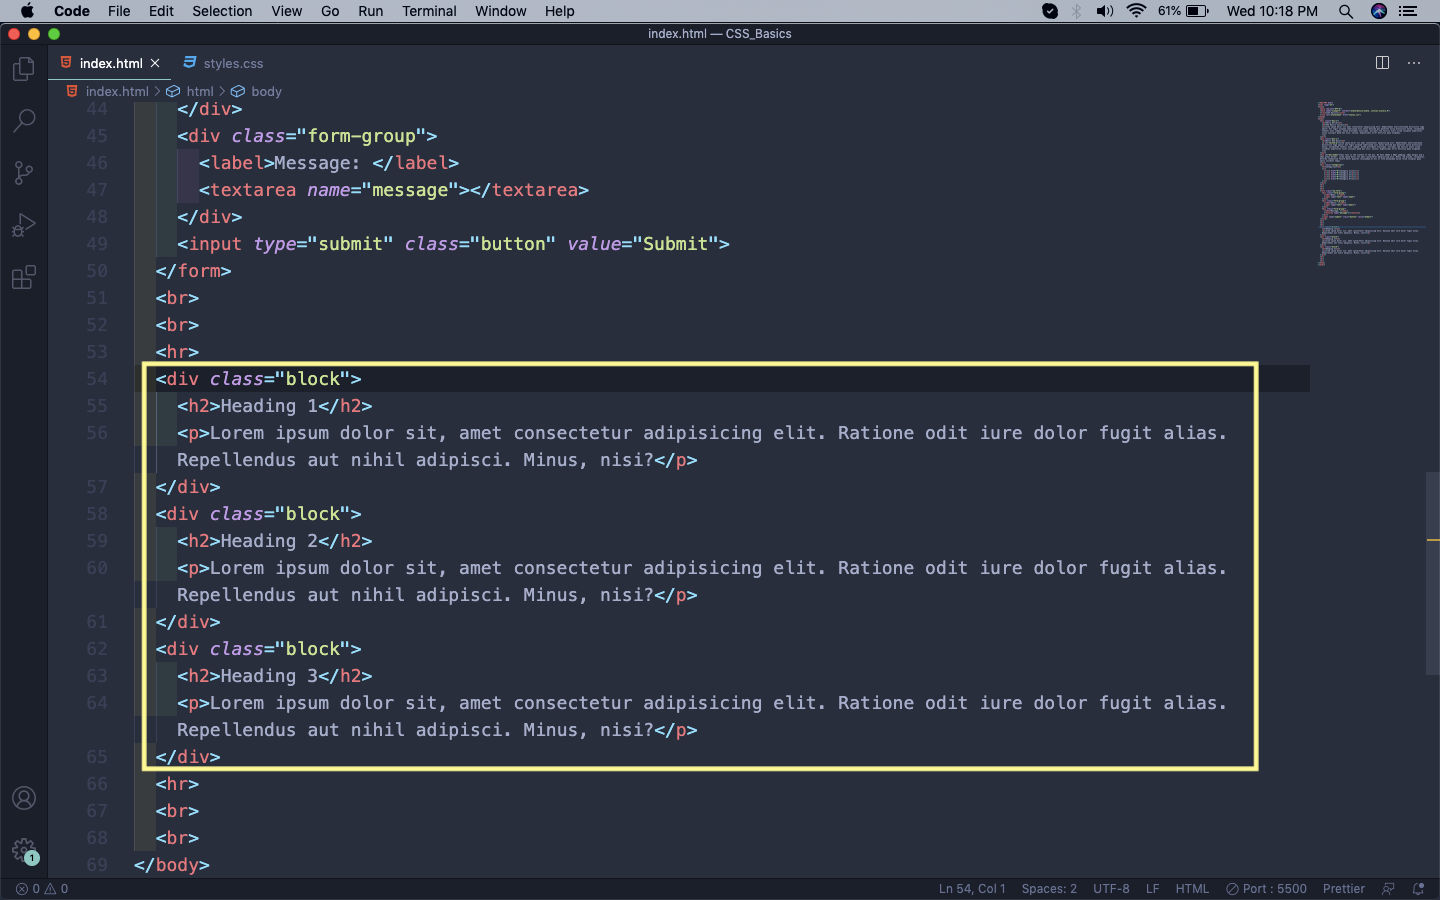
Task: Change indentation via Spaces: 2
Action: point(1049,888)
